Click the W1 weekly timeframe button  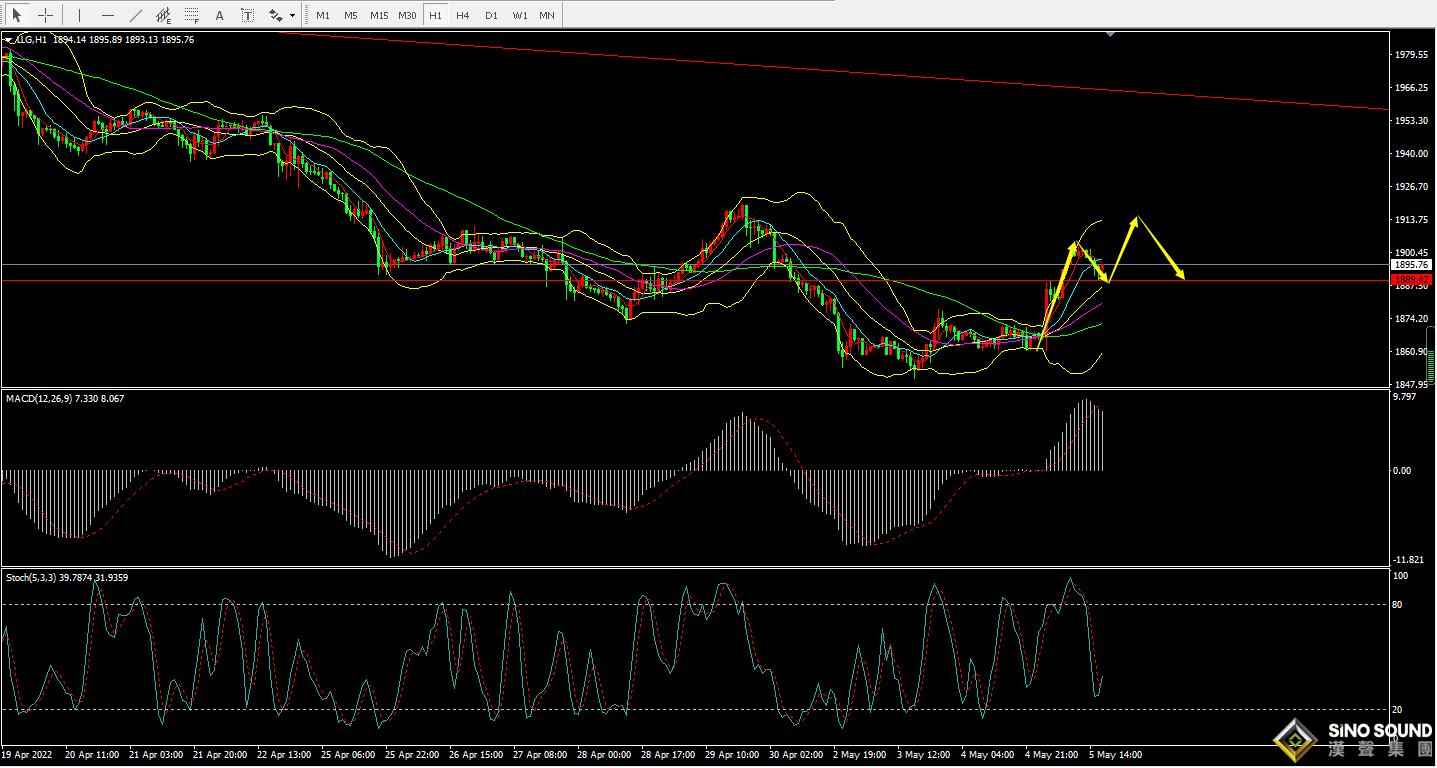click(x=520, y=15)
